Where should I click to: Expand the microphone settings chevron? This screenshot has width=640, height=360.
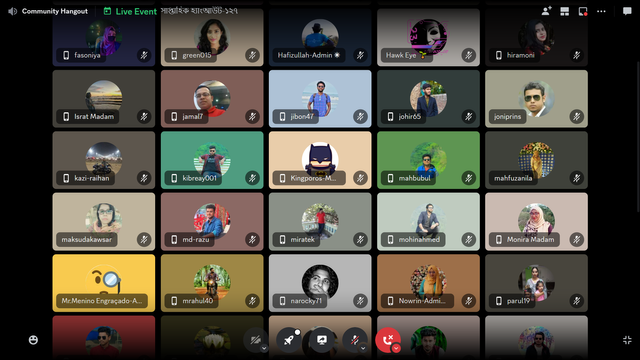[363, 348]
